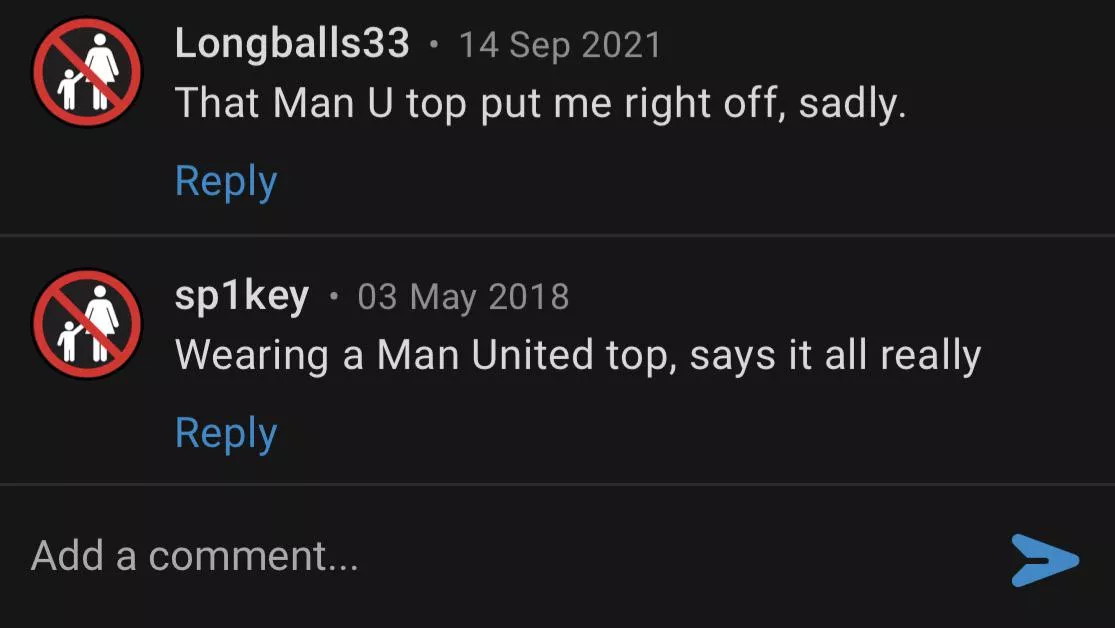The height and width of the screenshot is (628, 1115).
Task: Reply to sp1key's comment
Action: coord(225,432)
